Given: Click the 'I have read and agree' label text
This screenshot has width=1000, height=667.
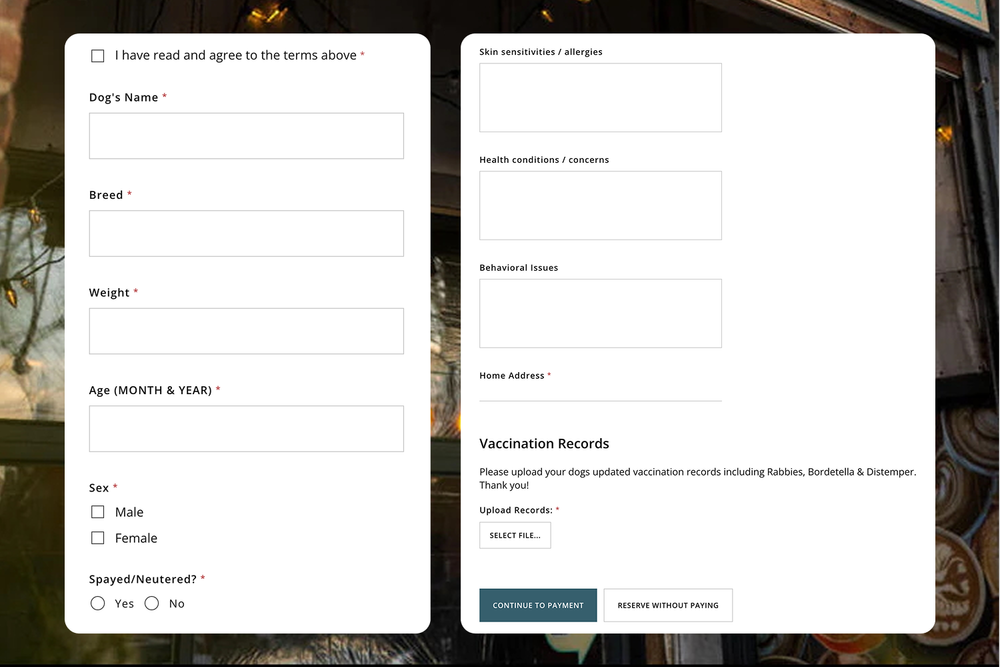Looking at the screenshot, I should tap(236, 55).
